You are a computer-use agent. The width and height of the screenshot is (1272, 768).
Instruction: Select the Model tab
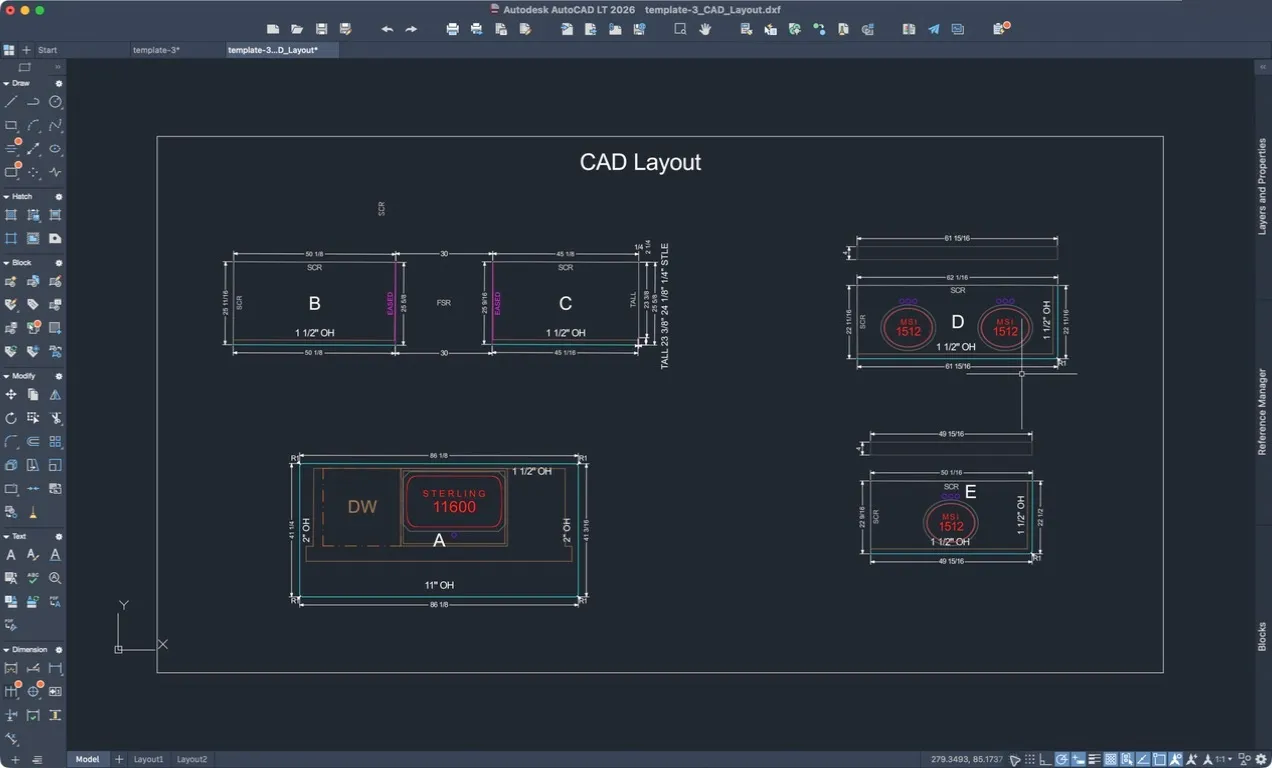tap(88, 760)
